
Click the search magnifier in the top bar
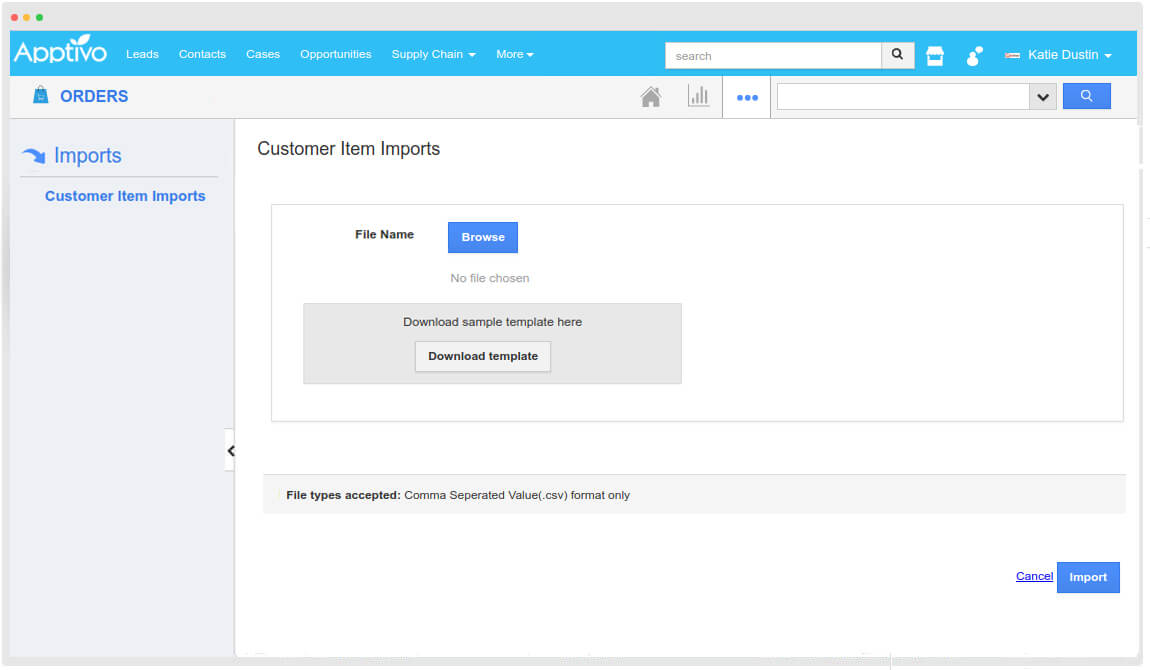pos(897,55)
